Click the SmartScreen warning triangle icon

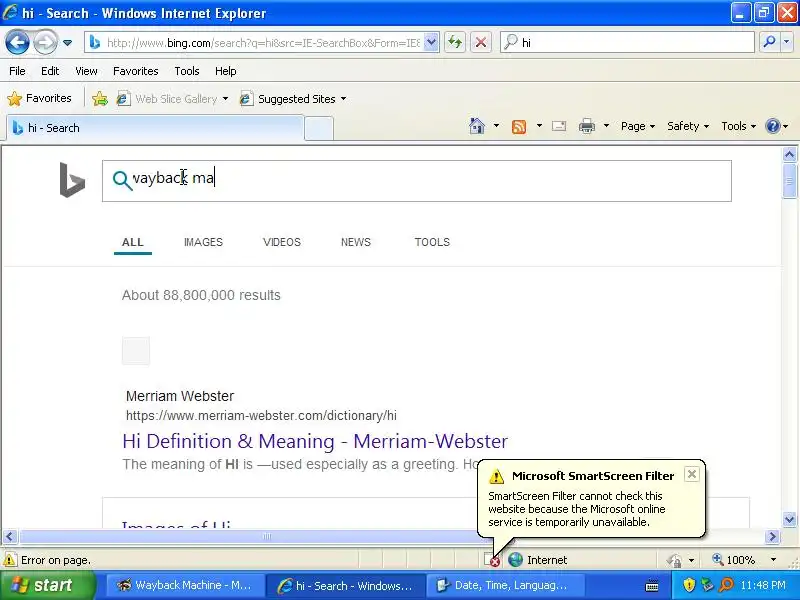click(x=496, y=477)
